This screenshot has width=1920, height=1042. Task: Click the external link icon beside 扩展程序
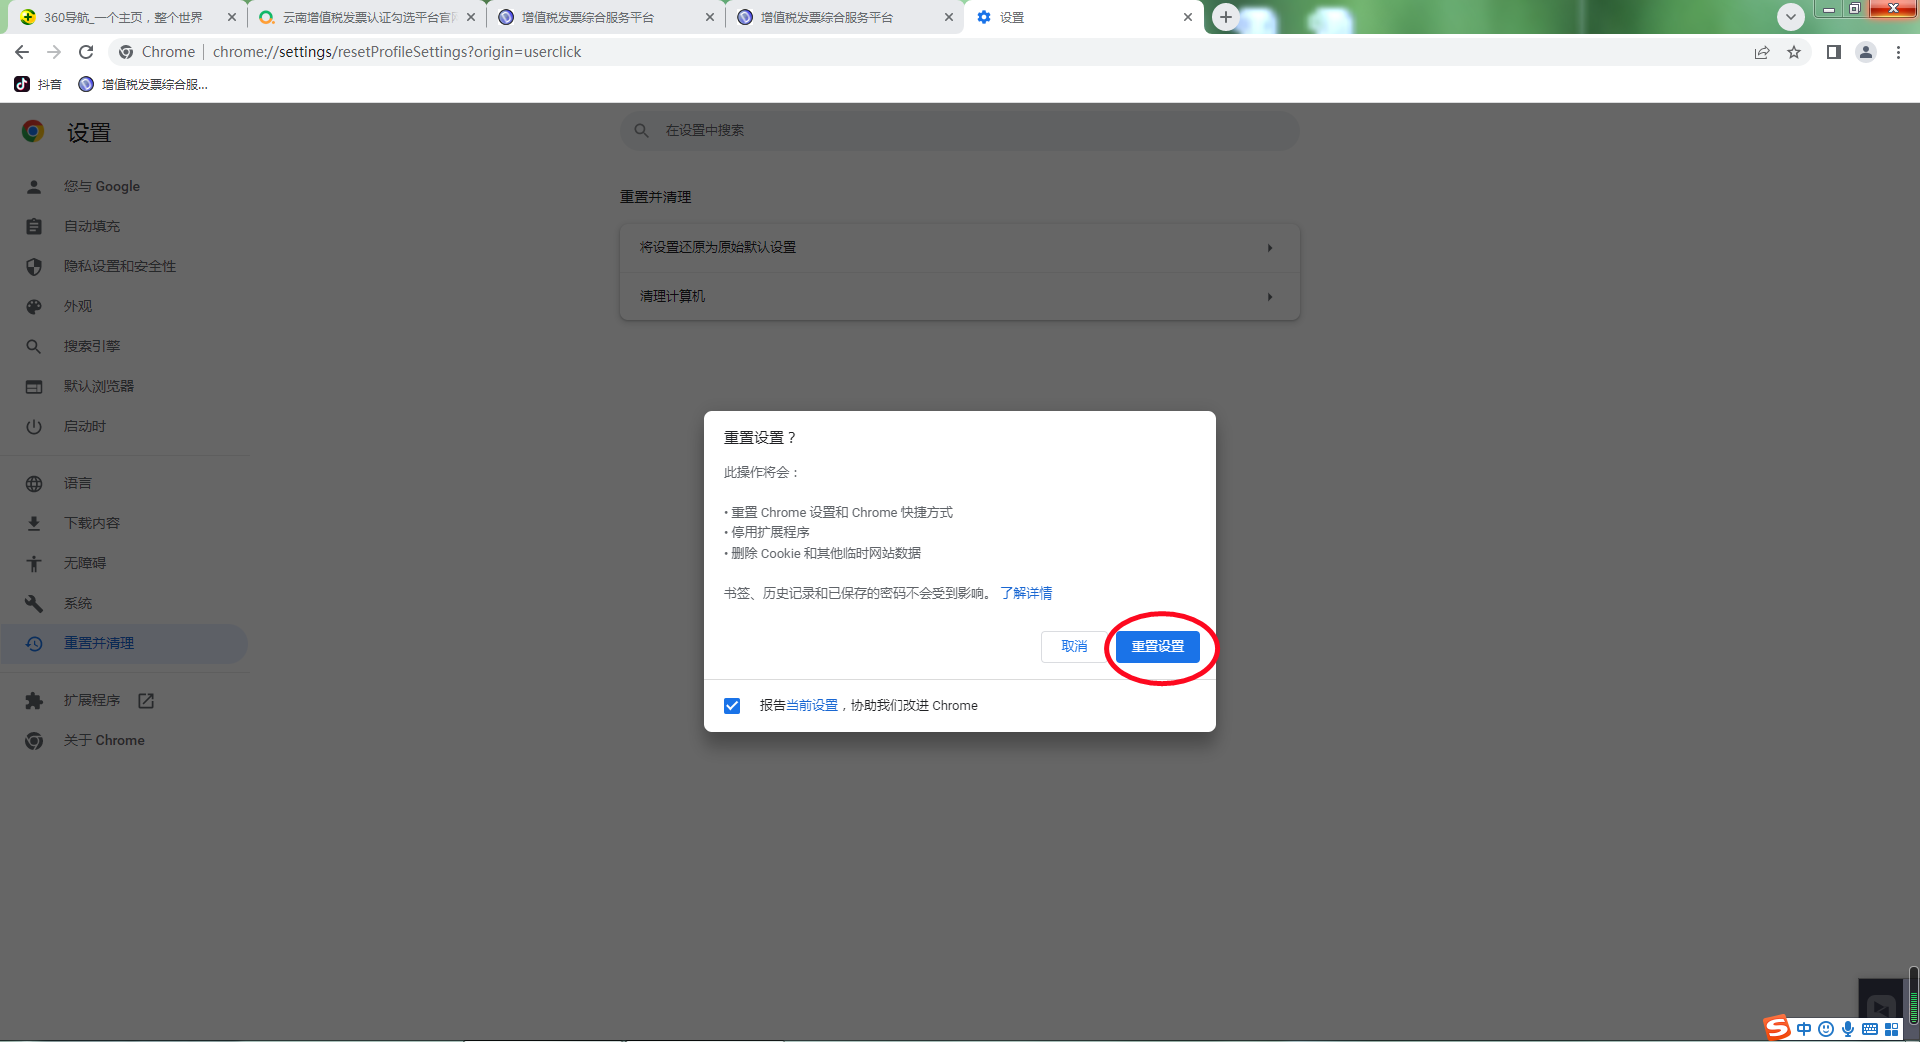(x=146, y=700)
